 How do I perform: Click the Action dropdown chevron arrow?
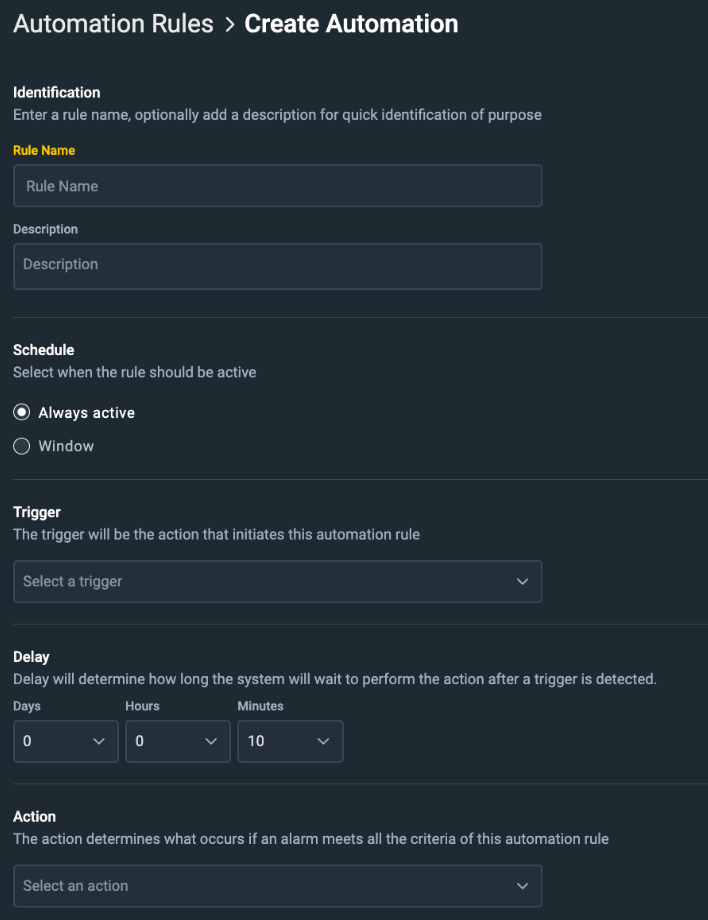tap(522, 886)
